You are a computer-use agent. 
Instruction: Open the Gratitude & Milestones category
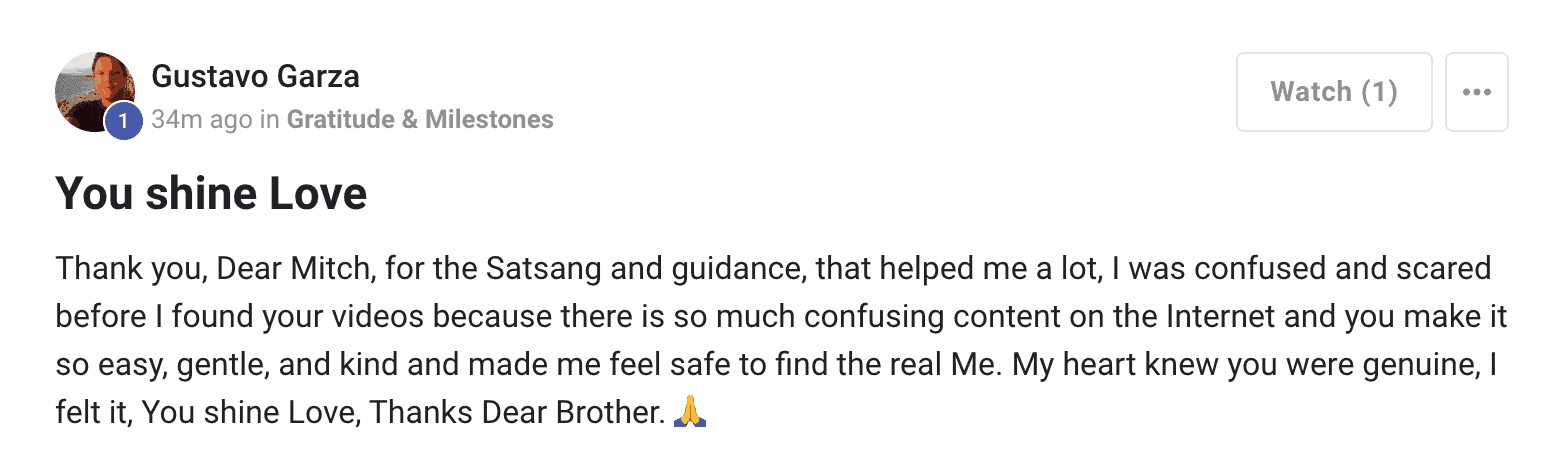(420, 120)
